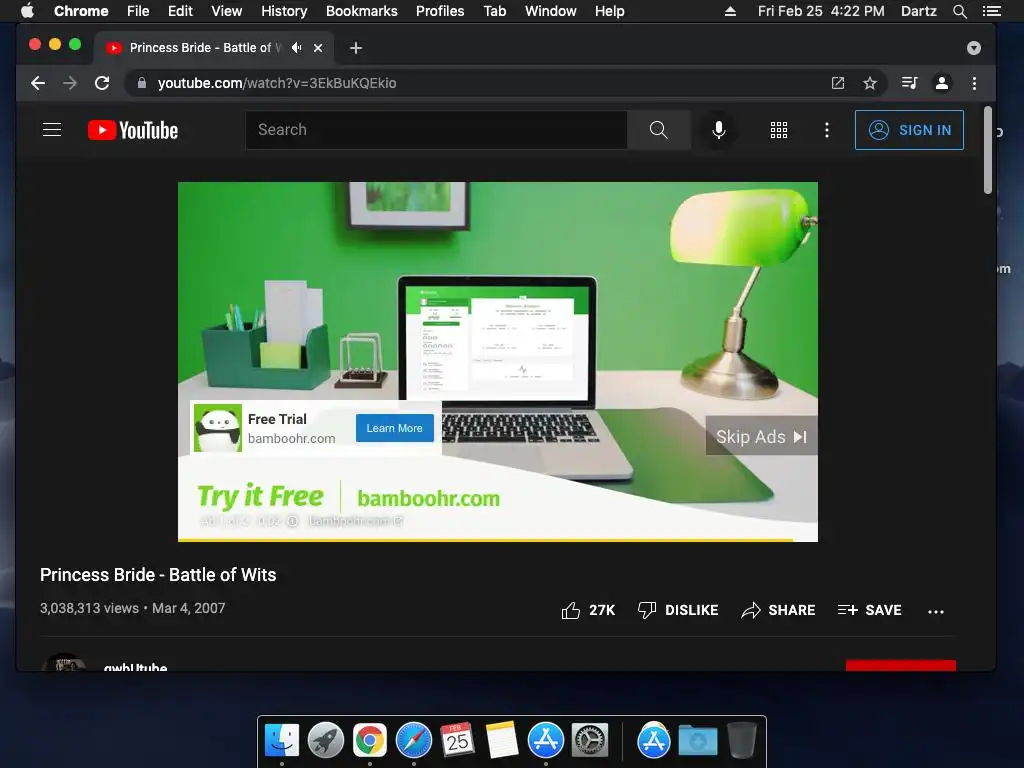Screen dimensions: 1024x768
Task: Start voice search with microphone icon
Action: click(x=718, y=130)
